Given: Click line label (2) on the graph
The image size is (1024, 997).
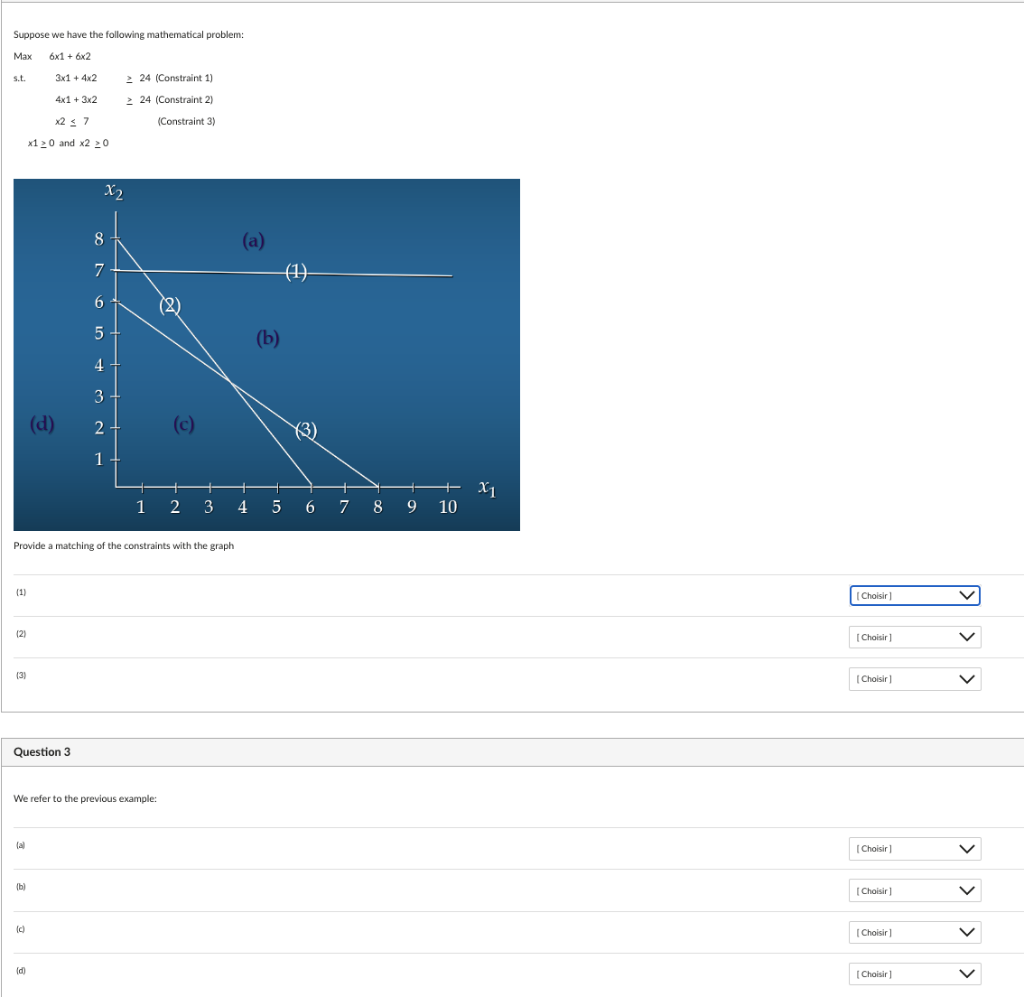Looking at the screenshot, I should [x=170, y=305].
